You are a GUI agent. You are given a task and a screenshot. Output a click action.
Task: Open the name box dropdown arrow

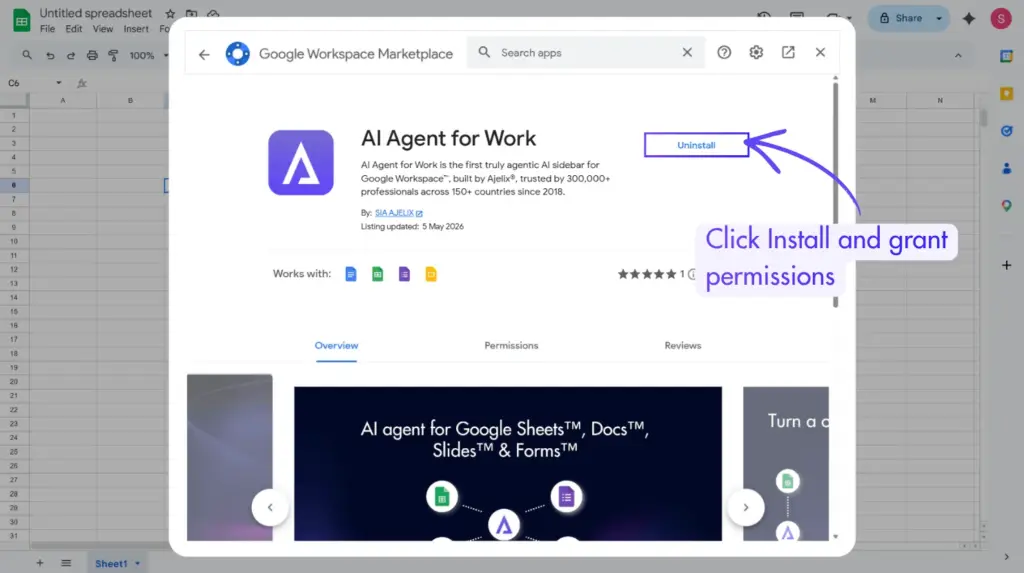(59, 83)
